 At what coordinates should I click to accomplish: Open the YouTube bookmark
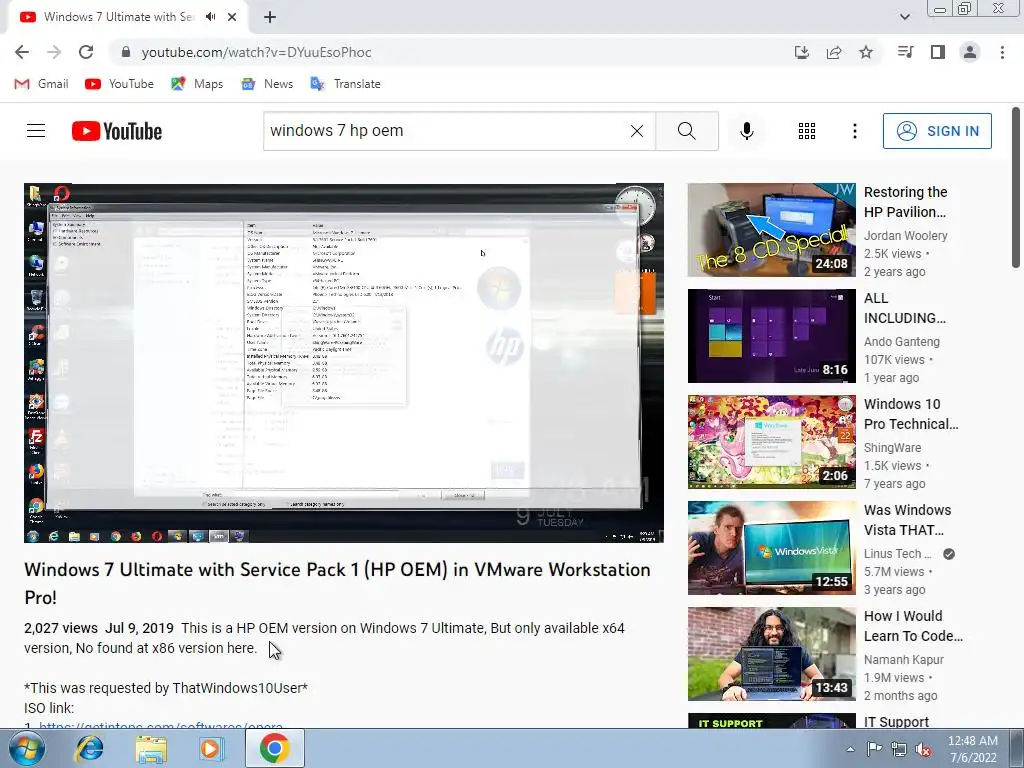pos(120,84)
